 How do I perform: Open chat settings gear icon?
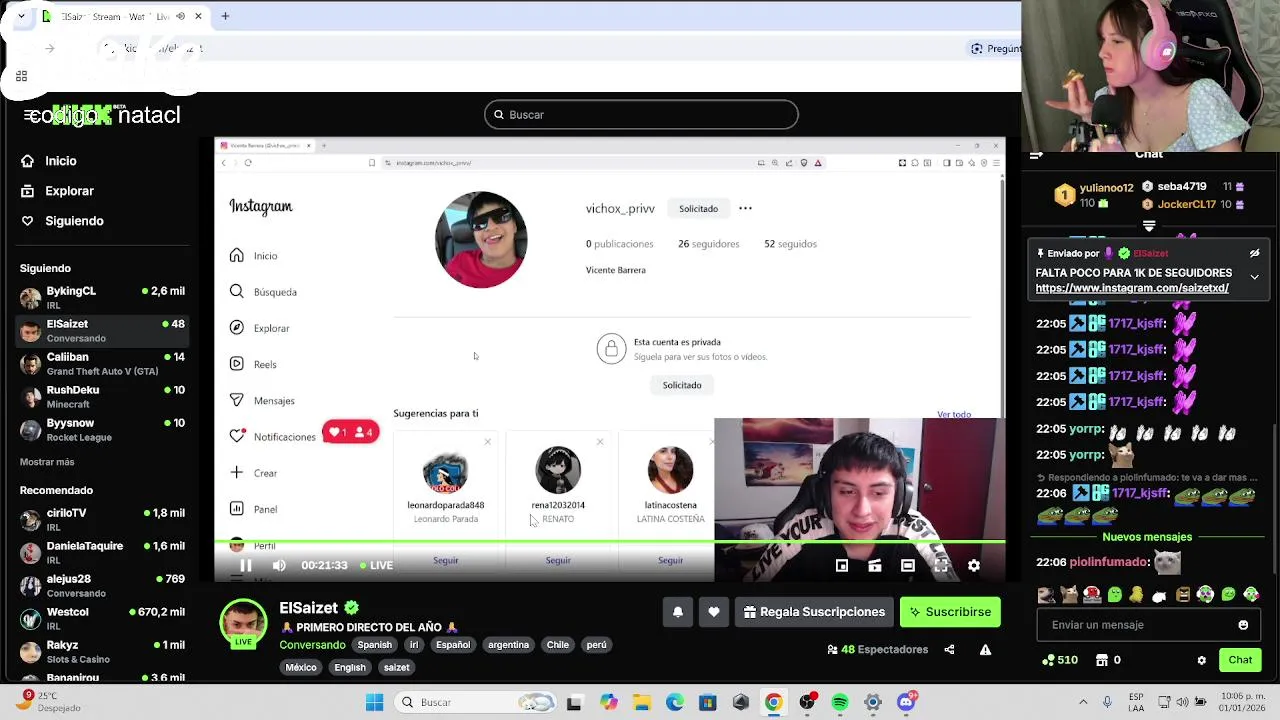click(1201, 660)
